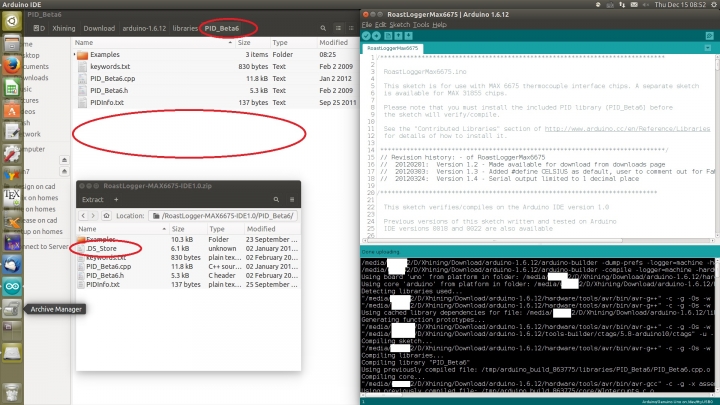Open arduino.cc Reference Libraries link in sketch
Image resolution: width=720 pixels, height=405 pixels.
point(627,129)
